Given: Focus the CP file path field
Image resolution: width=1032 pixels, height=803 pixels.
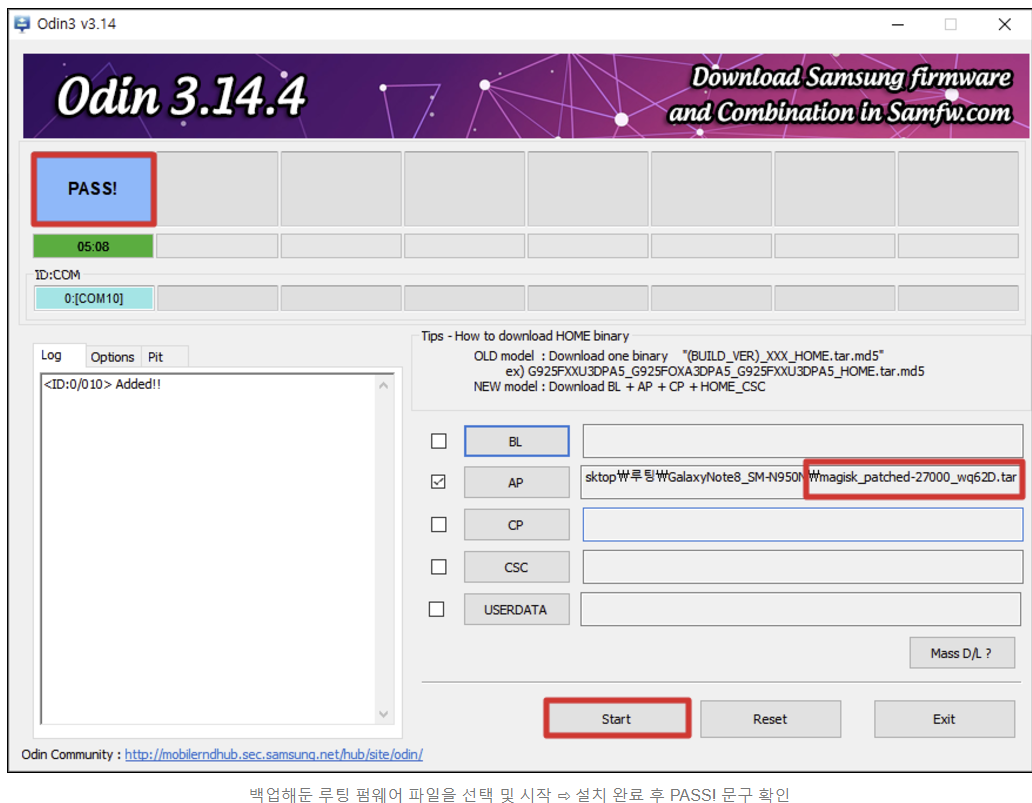Looking at the screenshot, I should [x=802, y=525].
